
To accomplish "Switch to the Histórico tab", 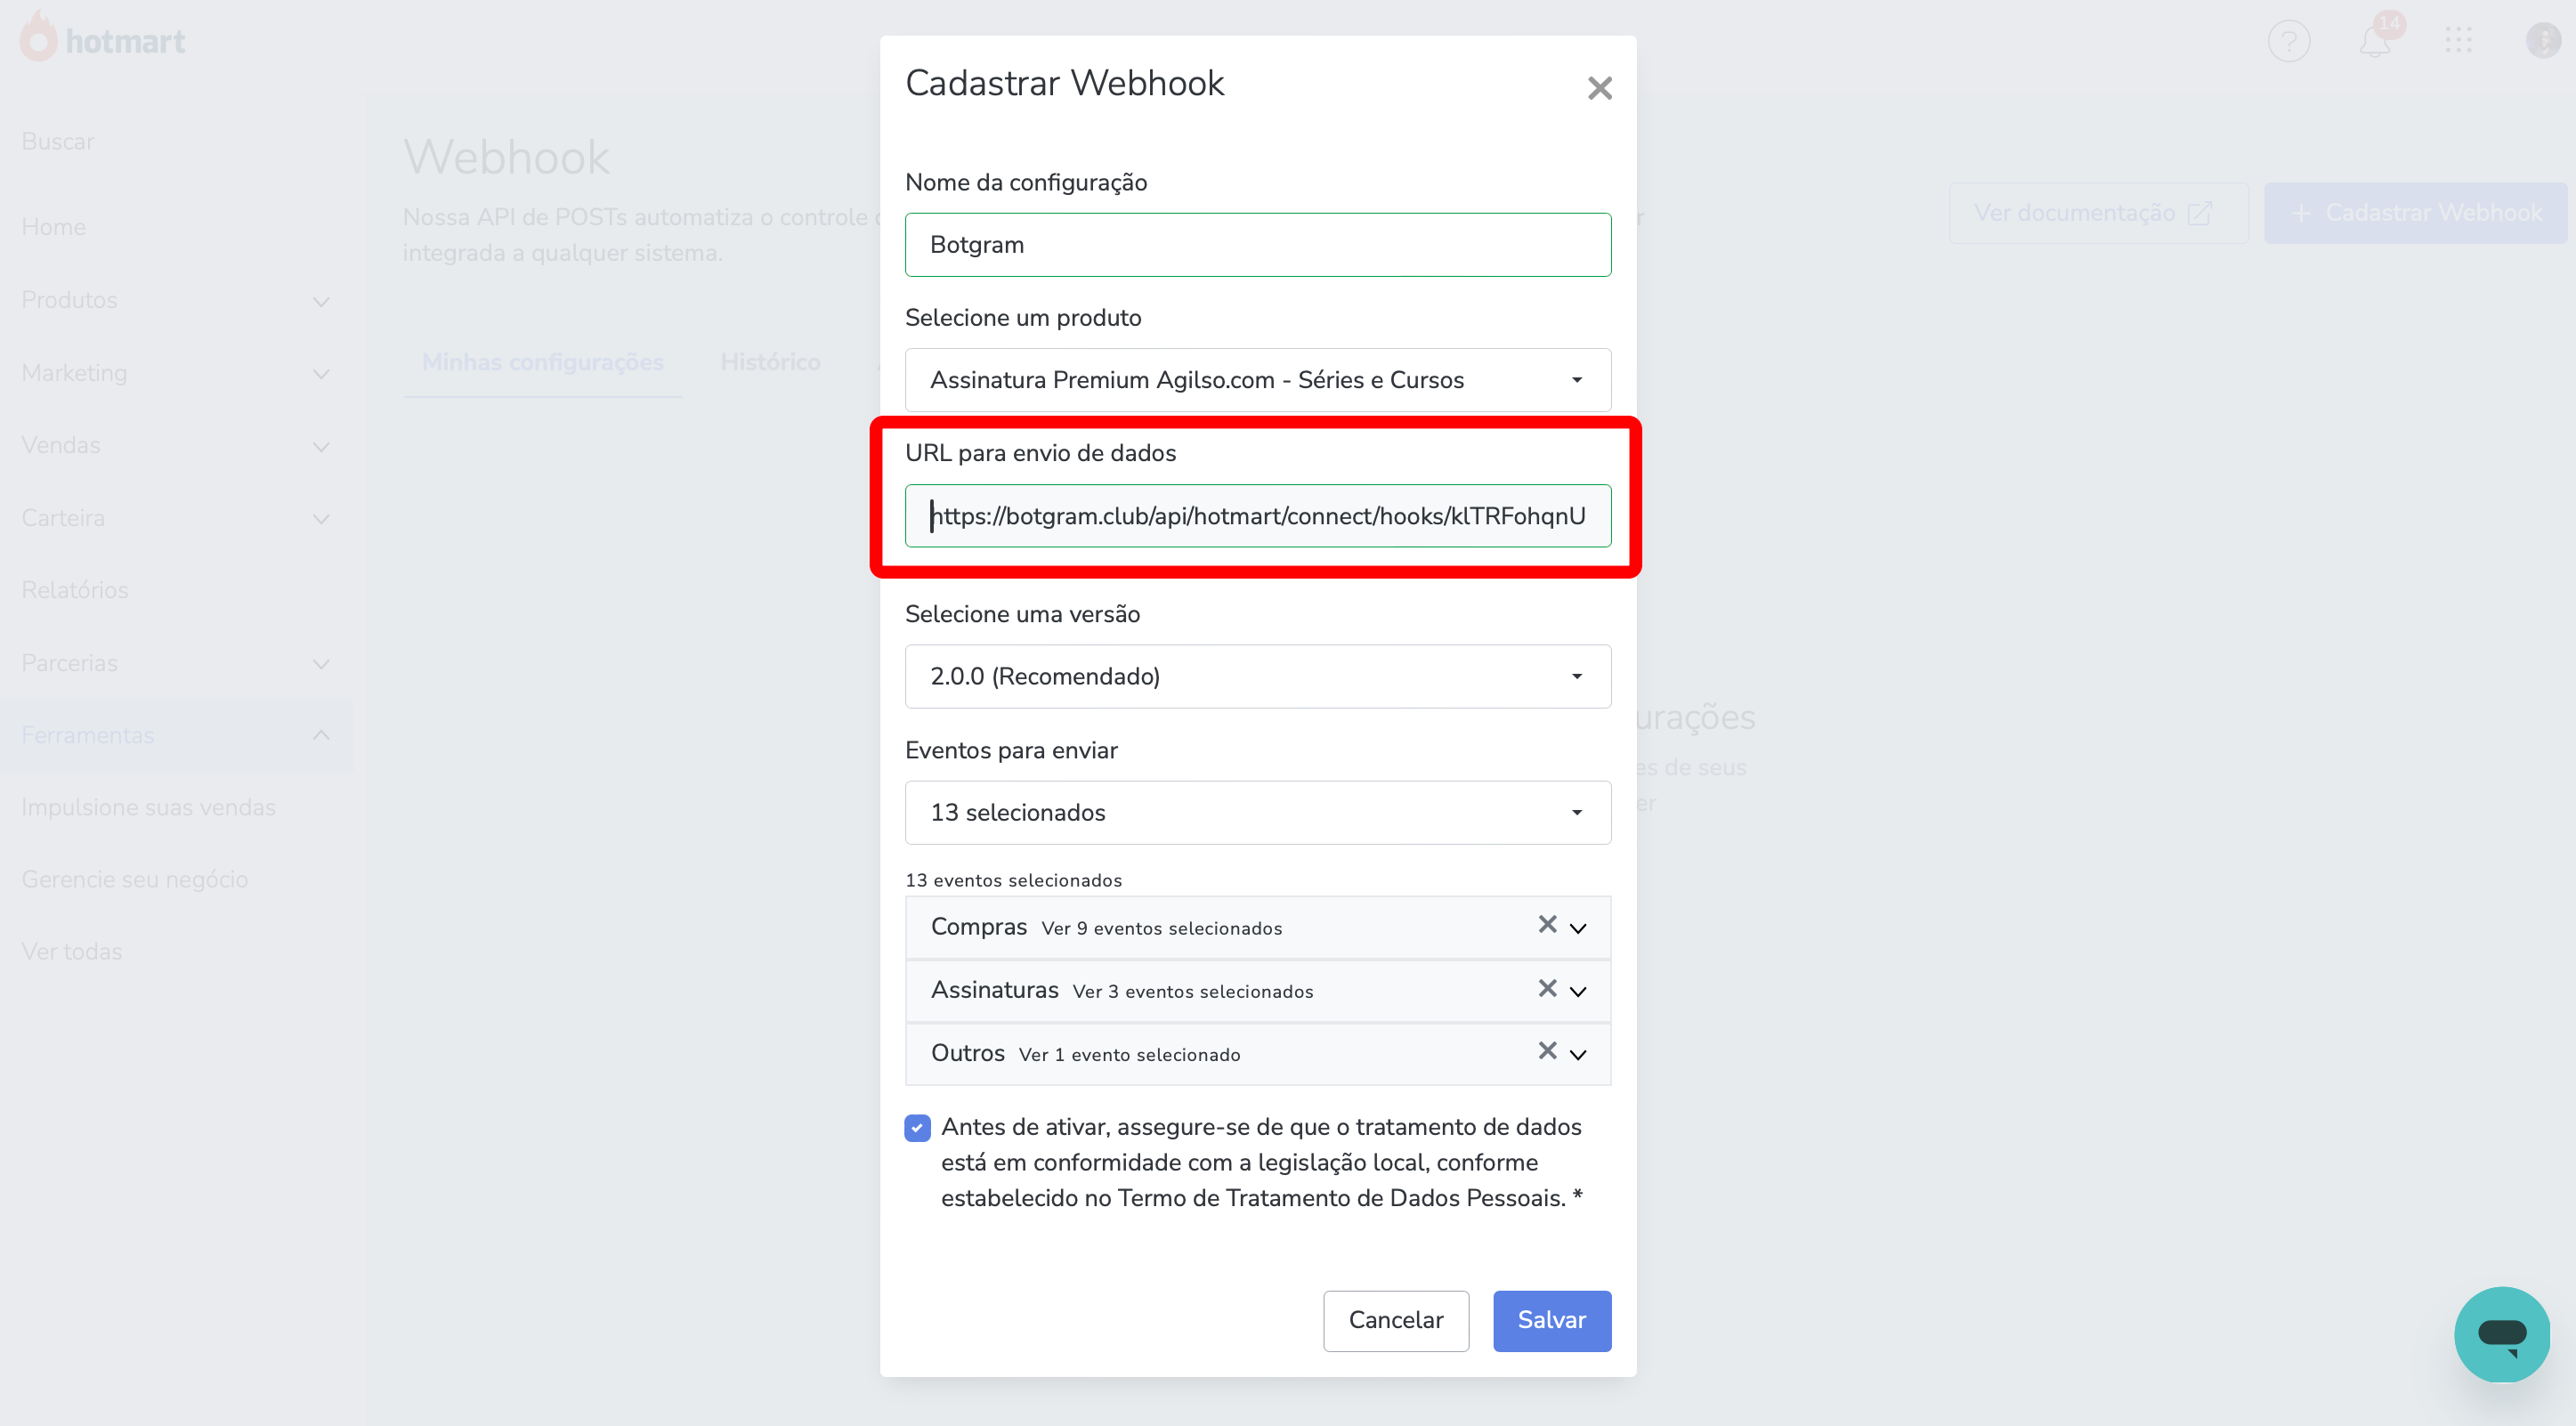I will pyautogui.click(x=770, y=362).
